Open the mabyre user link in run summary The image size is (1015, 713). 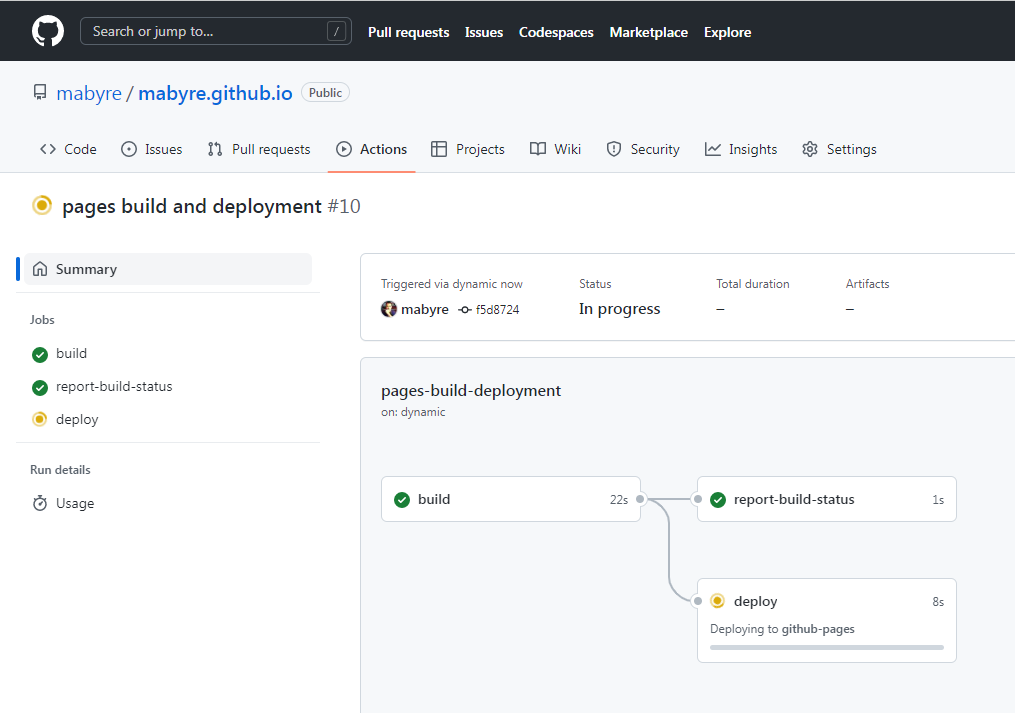[425, 310]
